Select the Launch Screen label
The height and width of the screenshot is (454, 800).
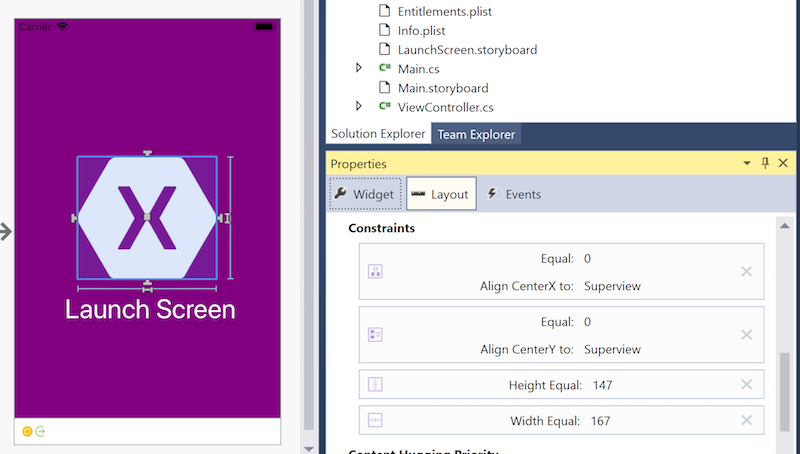coord(150,309)
